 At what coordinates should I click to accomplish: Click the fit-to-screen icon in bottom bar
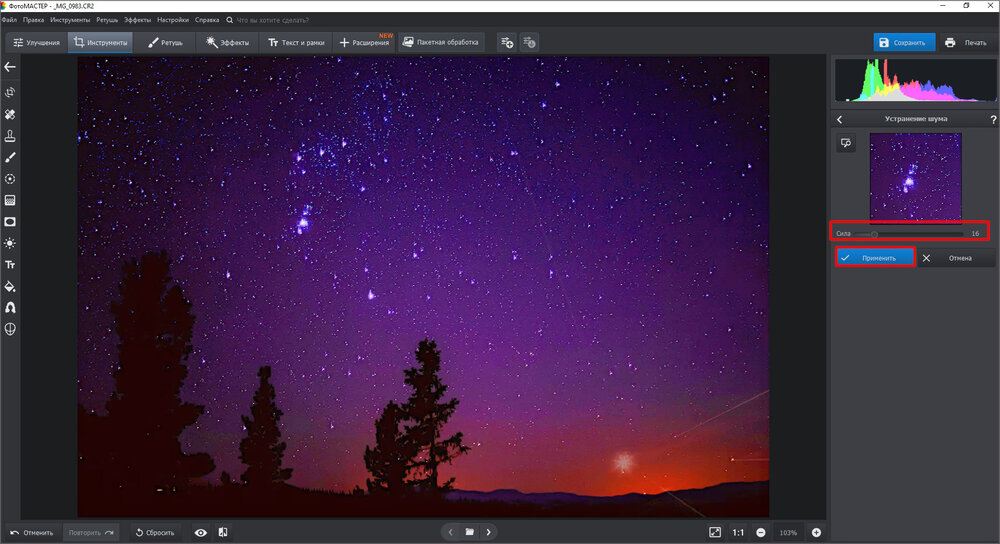[x=715, y=533]
